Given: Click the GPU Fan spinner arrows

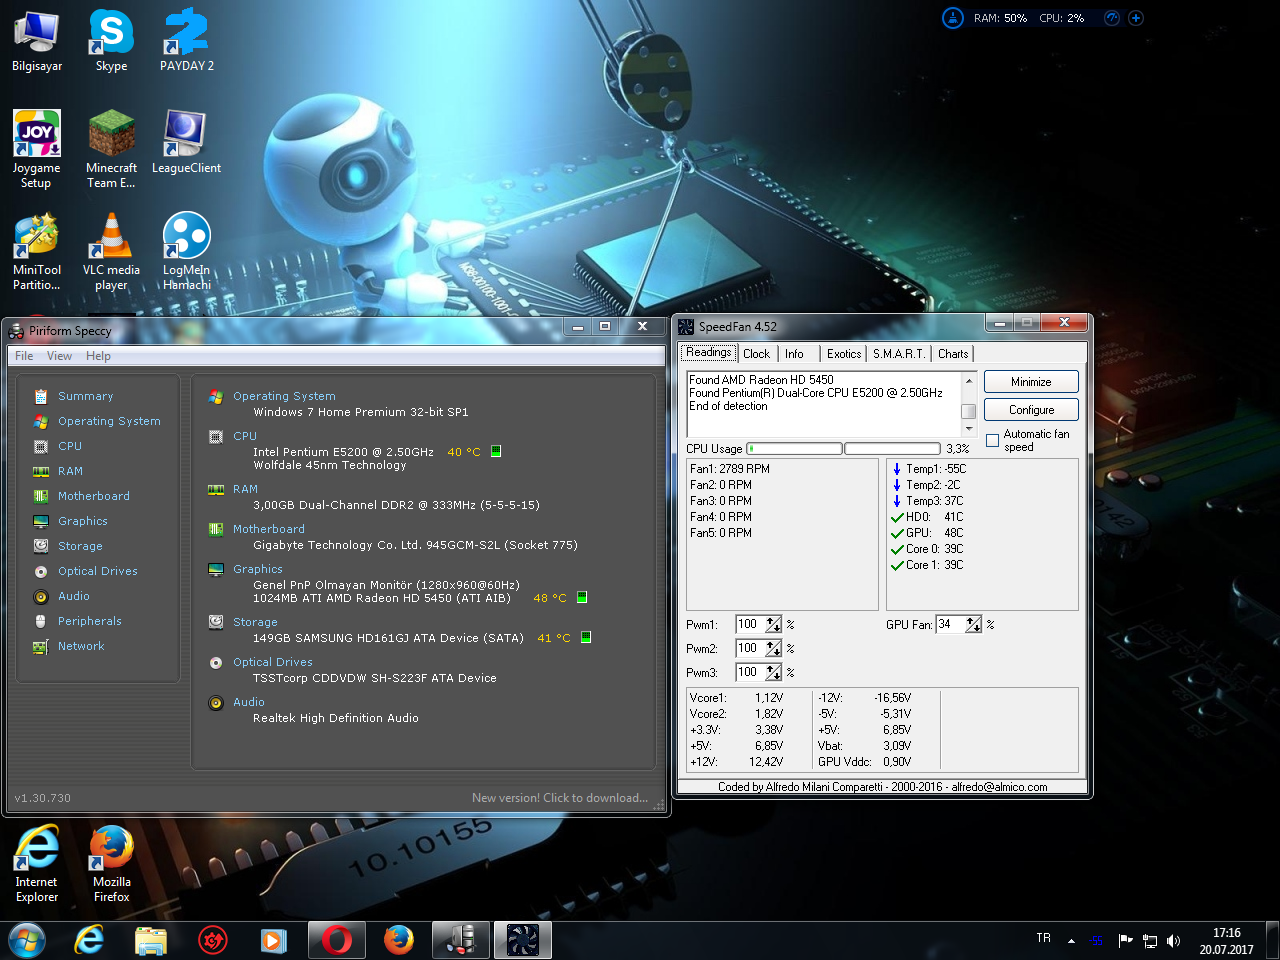Looking at the screenshot, I should pos(973,624).
